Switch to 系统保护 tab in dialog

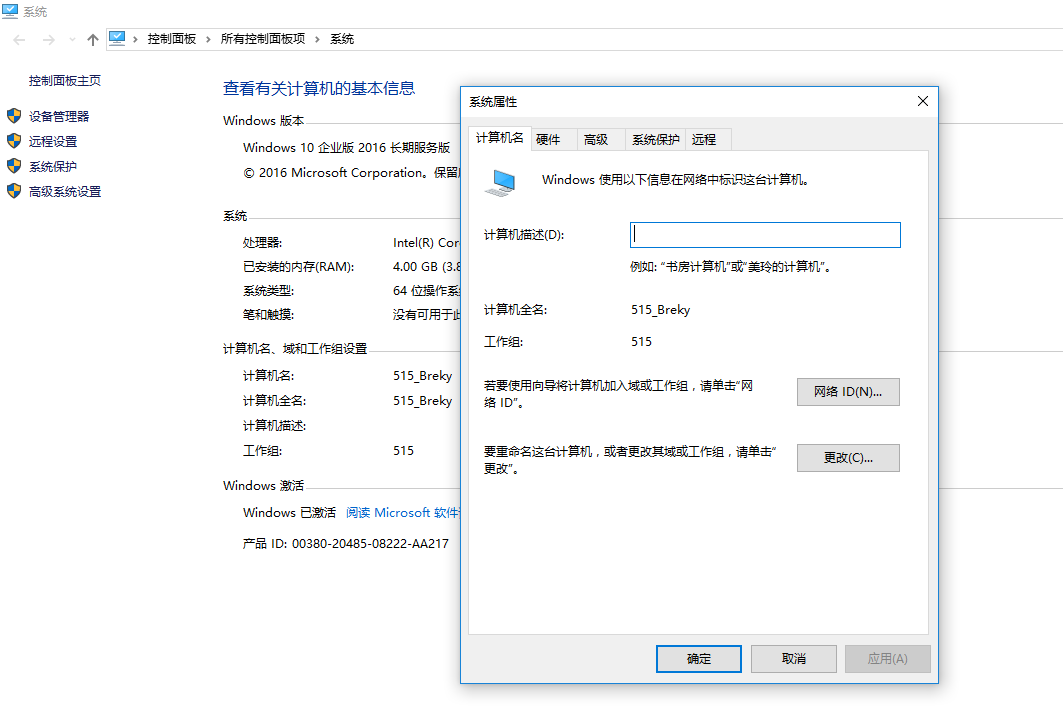click(656, 140)
